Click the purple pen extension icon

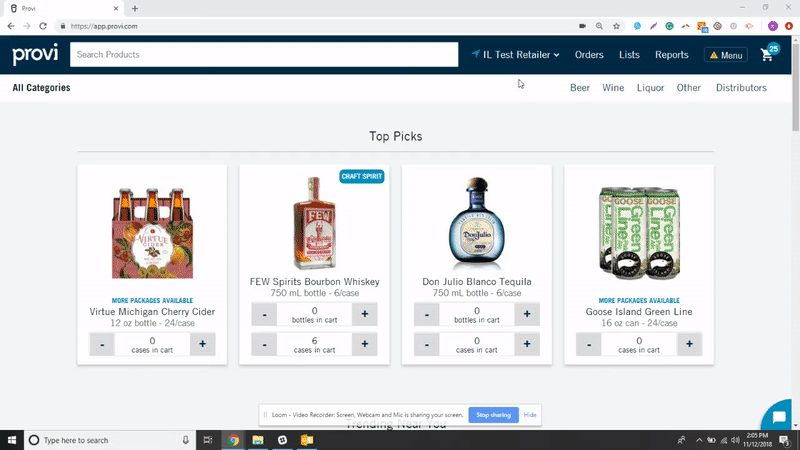pos(654,26)
